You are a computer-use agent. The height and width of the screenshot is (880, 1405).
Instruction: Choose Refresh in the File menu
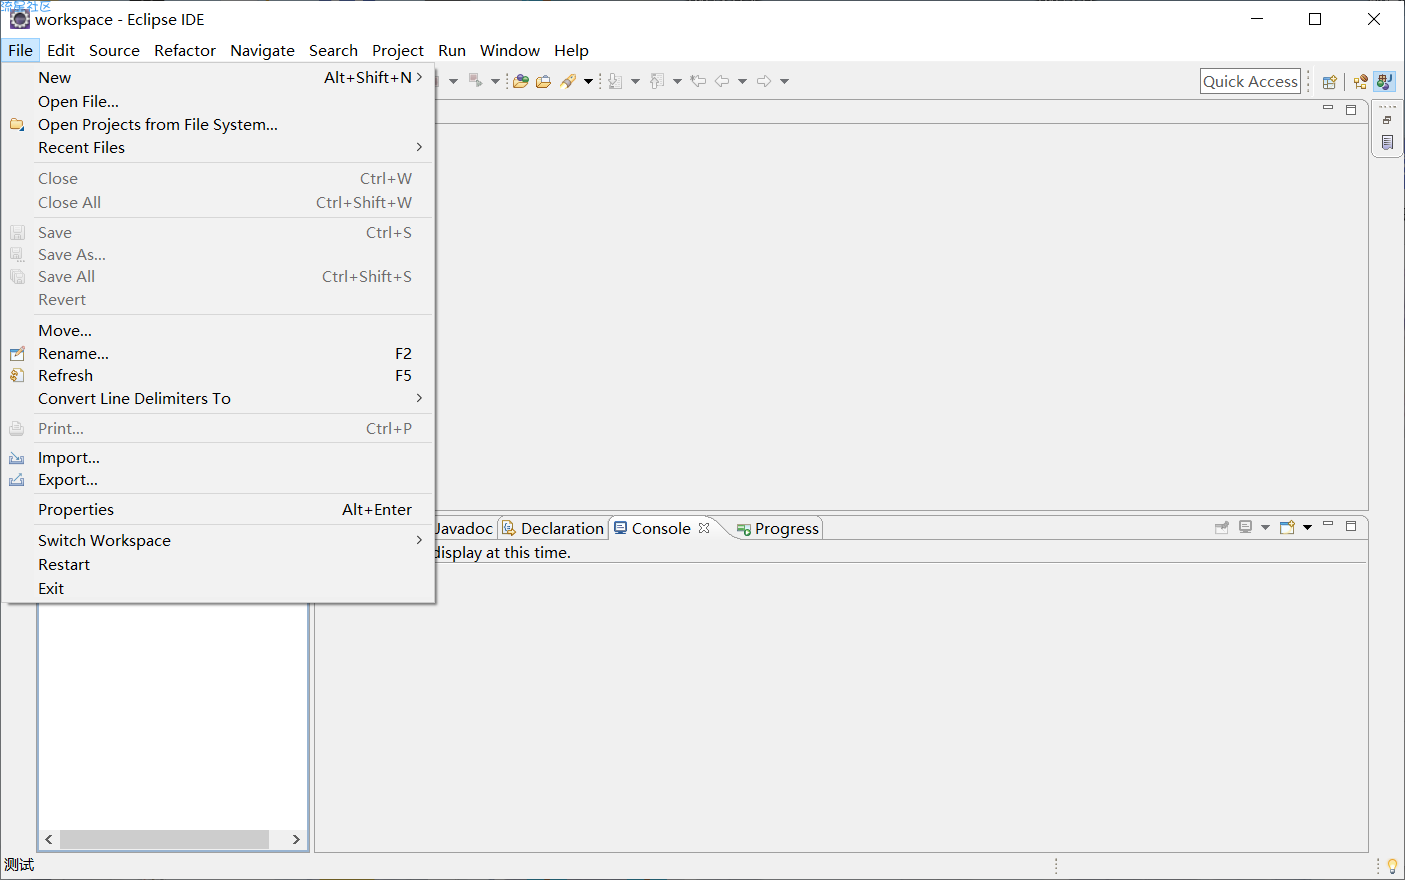click(218, 375)
